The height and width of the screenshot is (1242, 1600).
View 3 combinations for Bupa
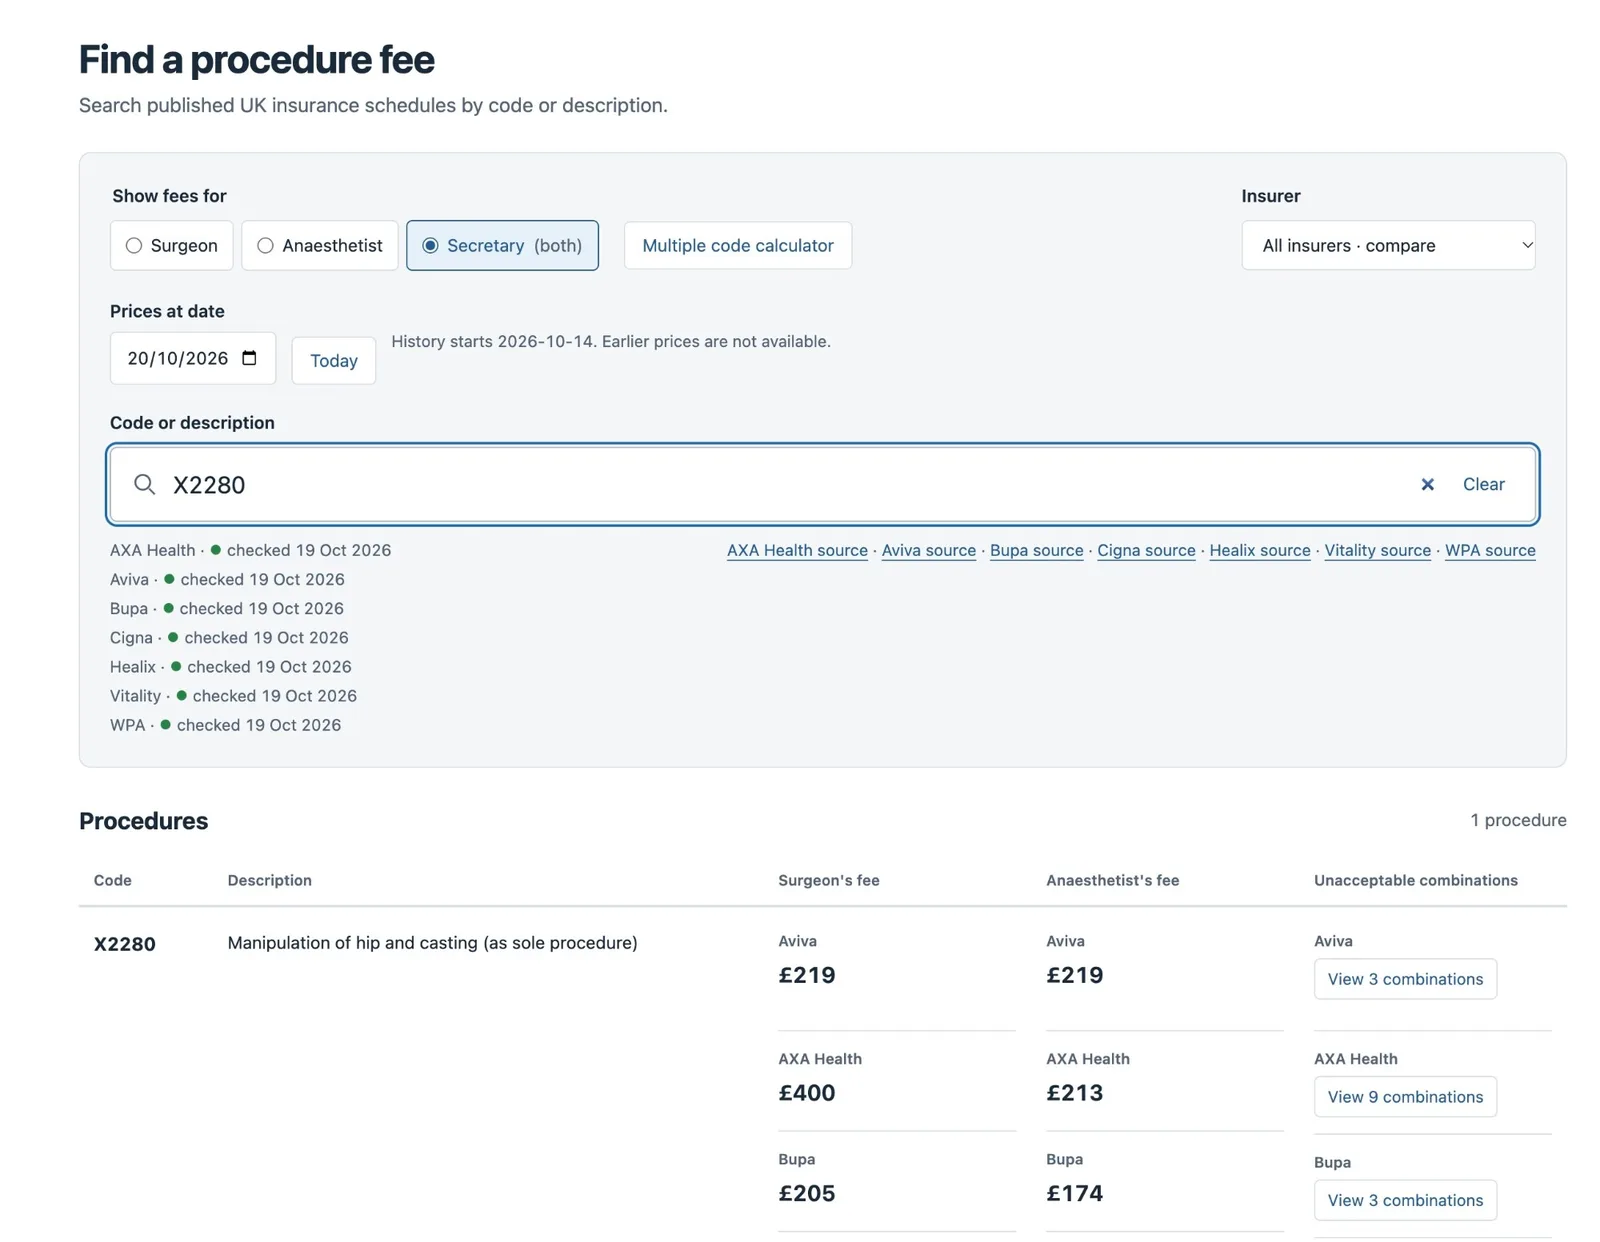coord(1405,1201)
